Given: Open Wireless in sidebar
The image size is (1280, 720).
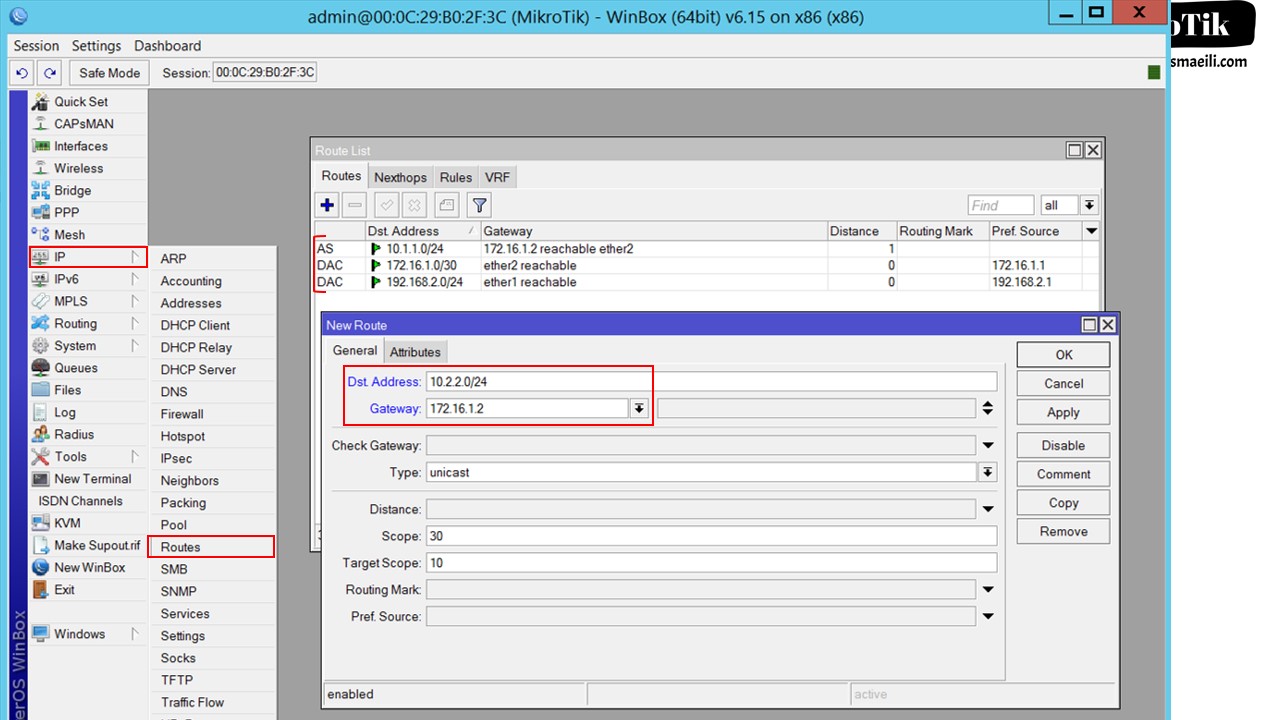Looking at the screenshot, I should [x=78, y=168].
